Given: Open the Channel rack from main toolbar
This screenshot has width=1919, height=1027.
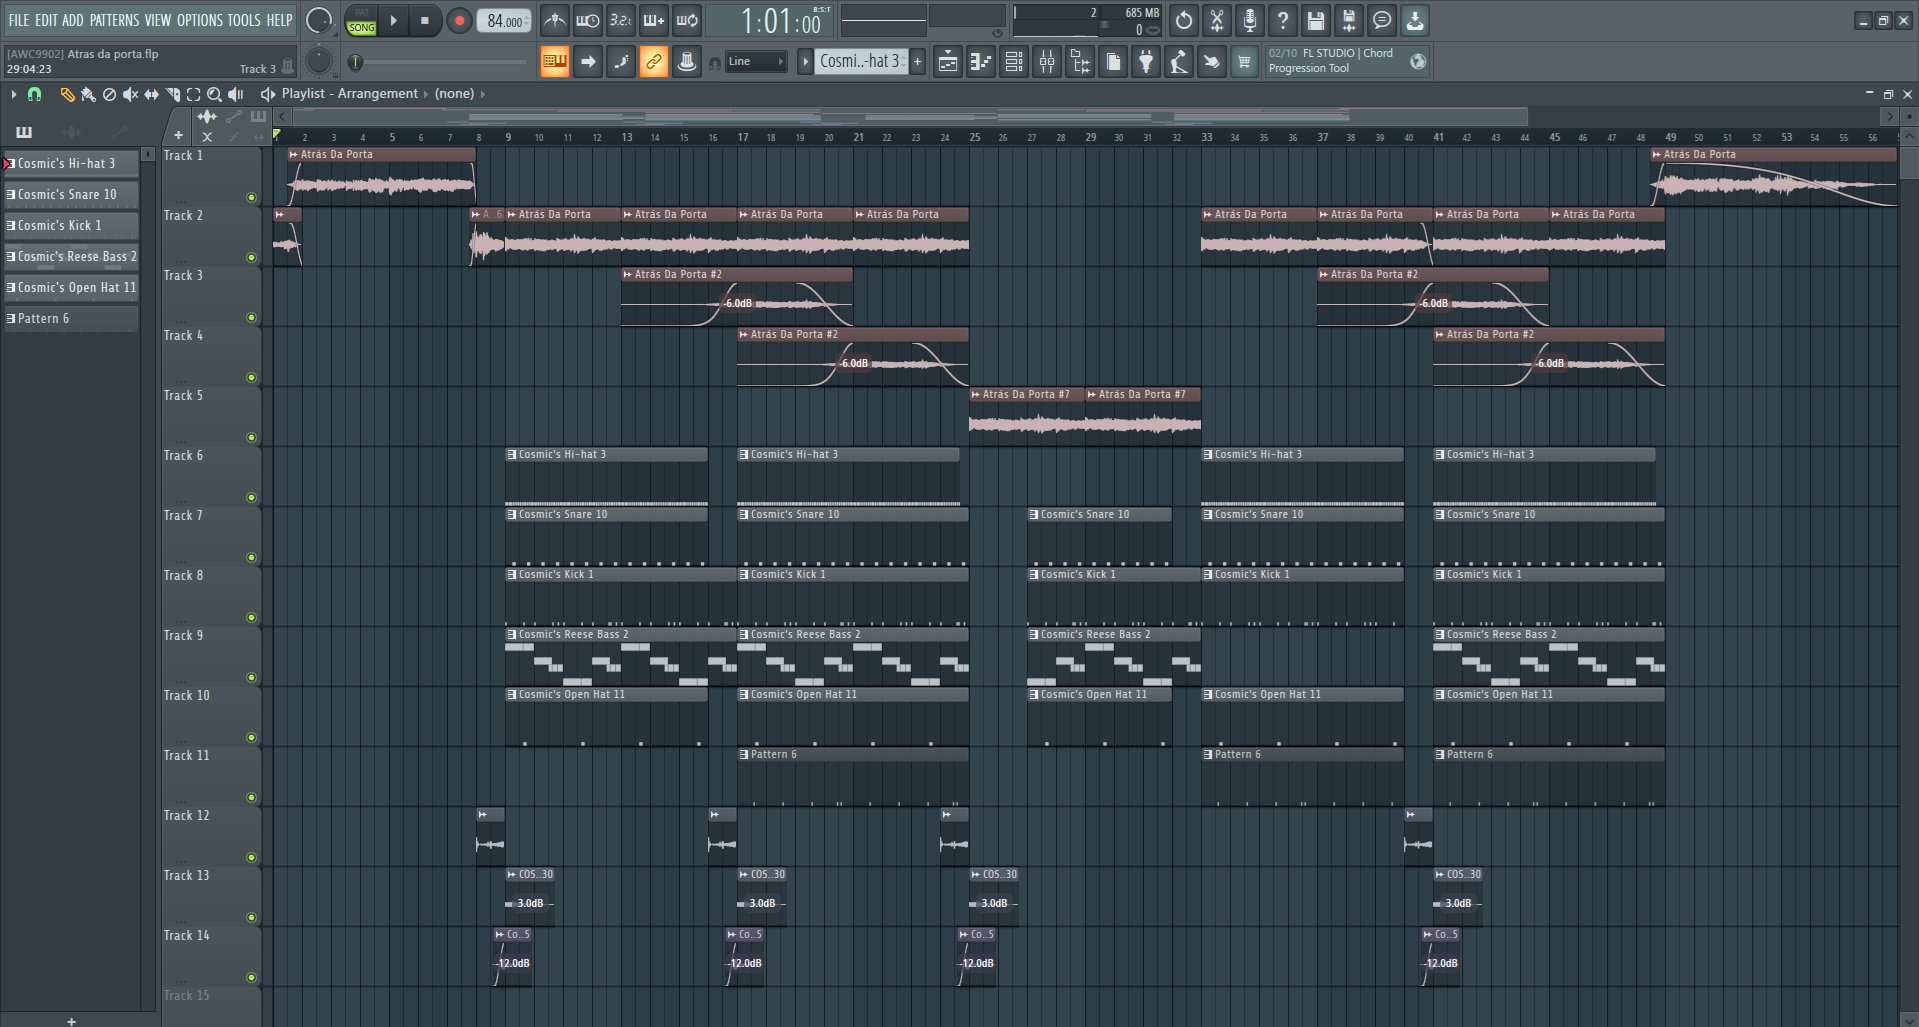Looking at the screenshot, I should pos(1014,62).
